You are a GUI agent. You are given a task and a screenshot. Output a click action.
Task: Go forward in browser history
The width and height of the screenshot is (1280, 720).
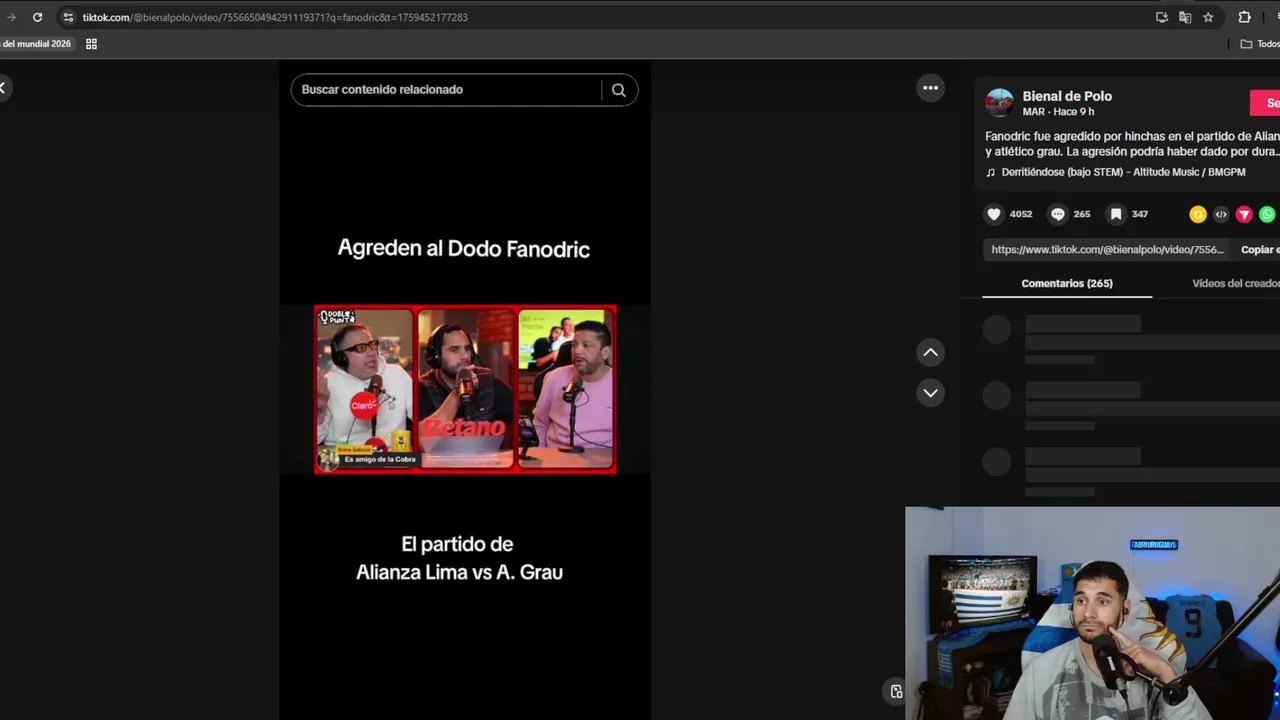click(x=11, y=17)
